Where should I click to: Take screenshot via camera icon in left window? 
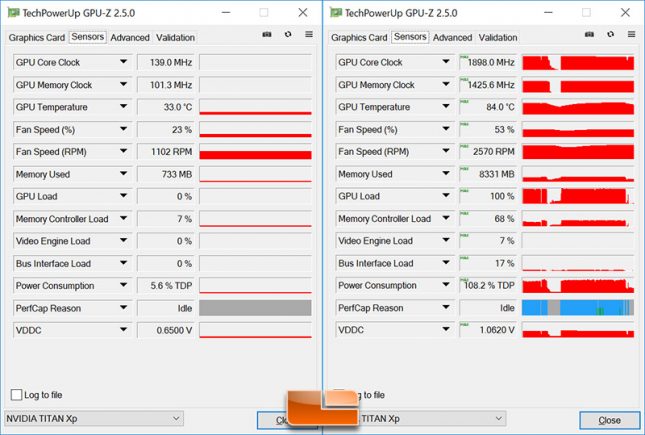click(x=267, y=35)
